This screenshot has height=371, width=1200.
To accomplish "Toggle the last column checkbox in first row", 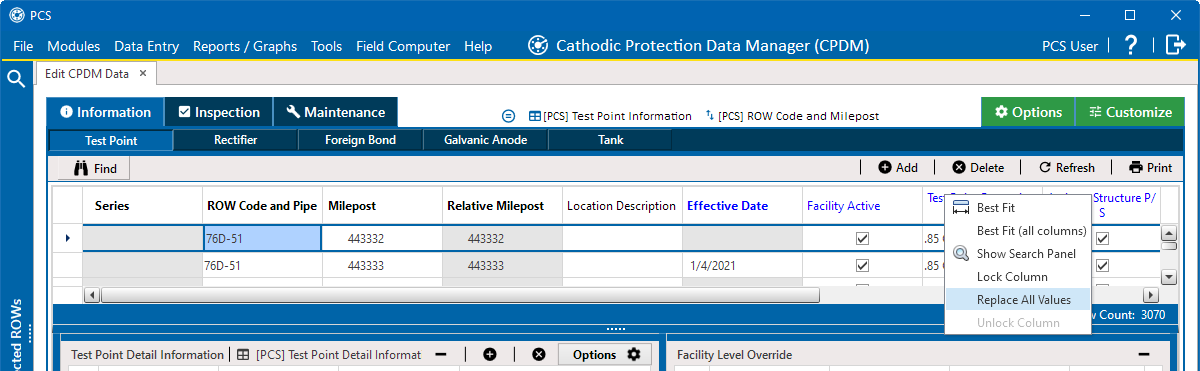I will click(1102, 239).
